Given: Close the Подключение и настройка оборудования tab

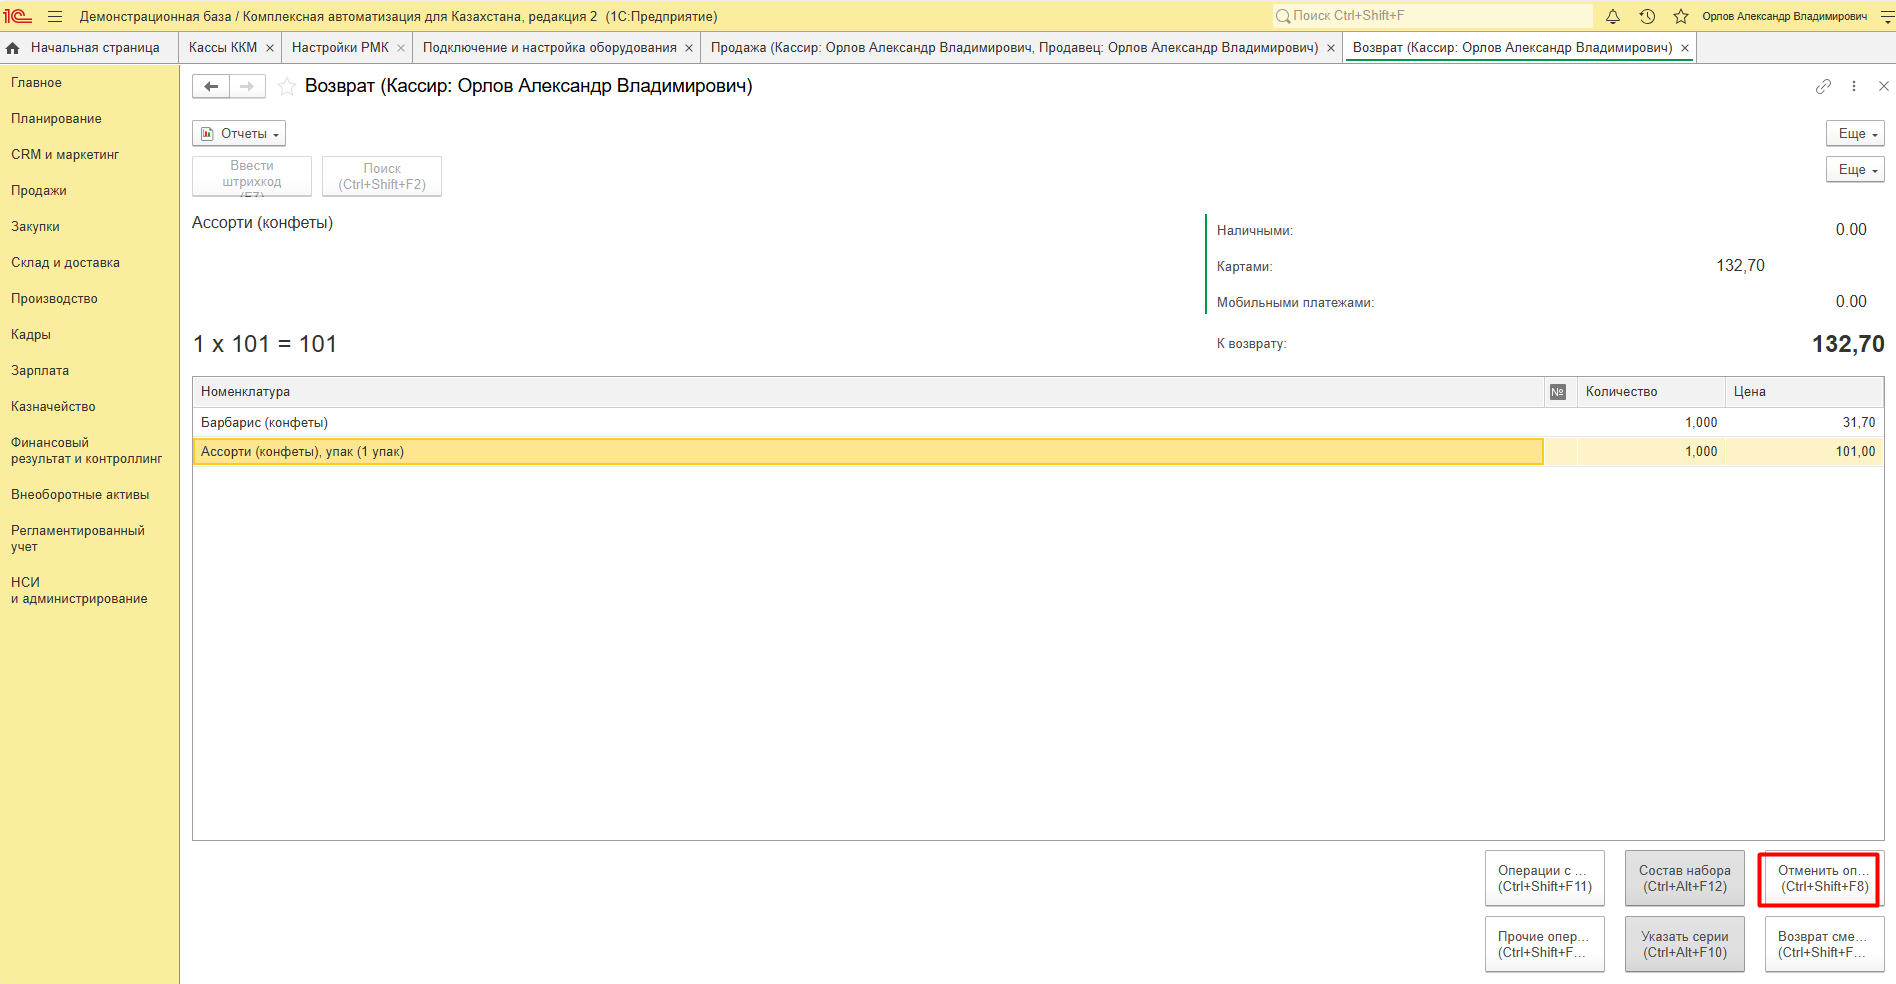Looking at the screenshot, I should tap(689, 48).
